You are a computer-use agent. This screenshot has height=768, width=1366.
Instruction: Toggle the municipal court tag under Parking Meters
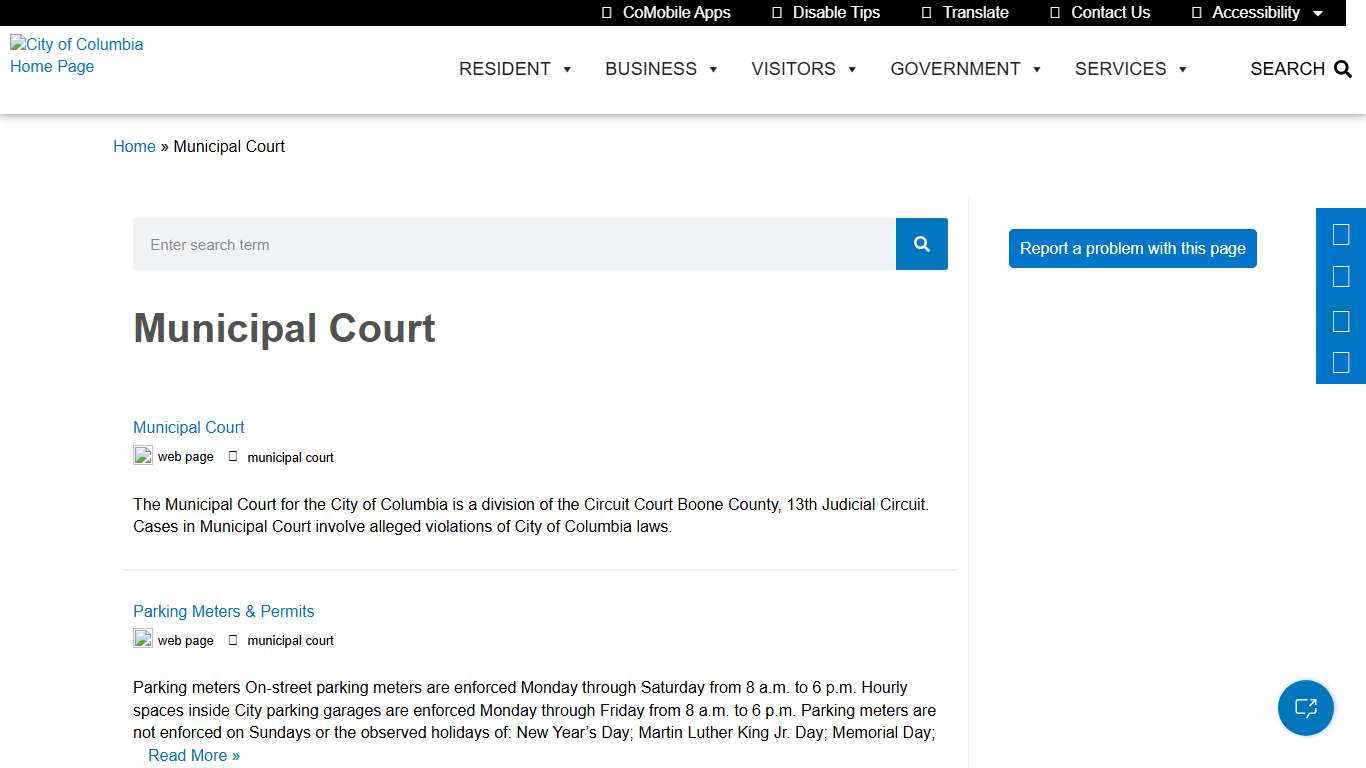(x=283, y=640)
